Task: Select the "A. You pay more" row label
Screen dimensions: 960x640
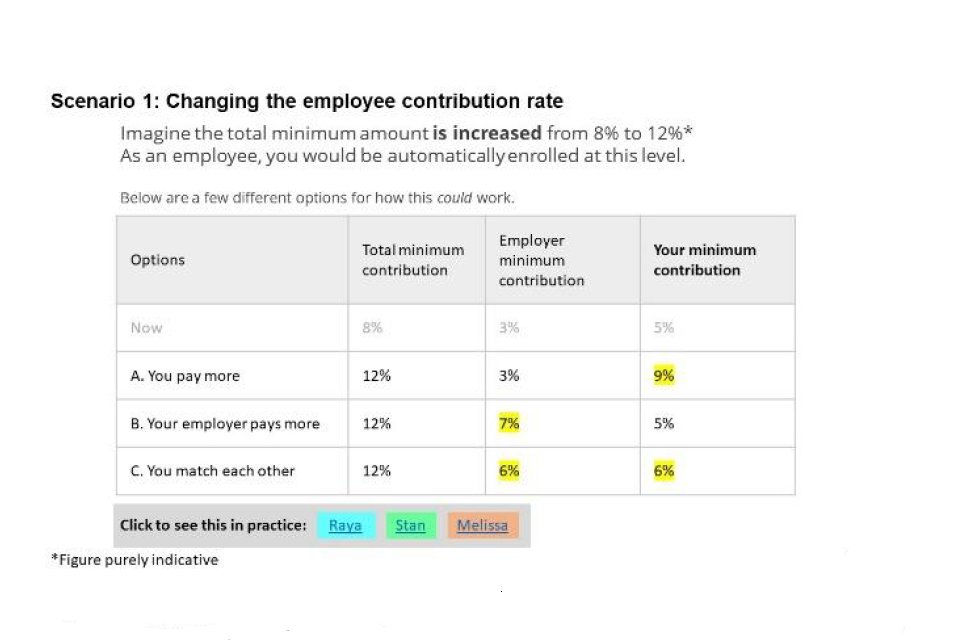Action: tap(185, 376)
